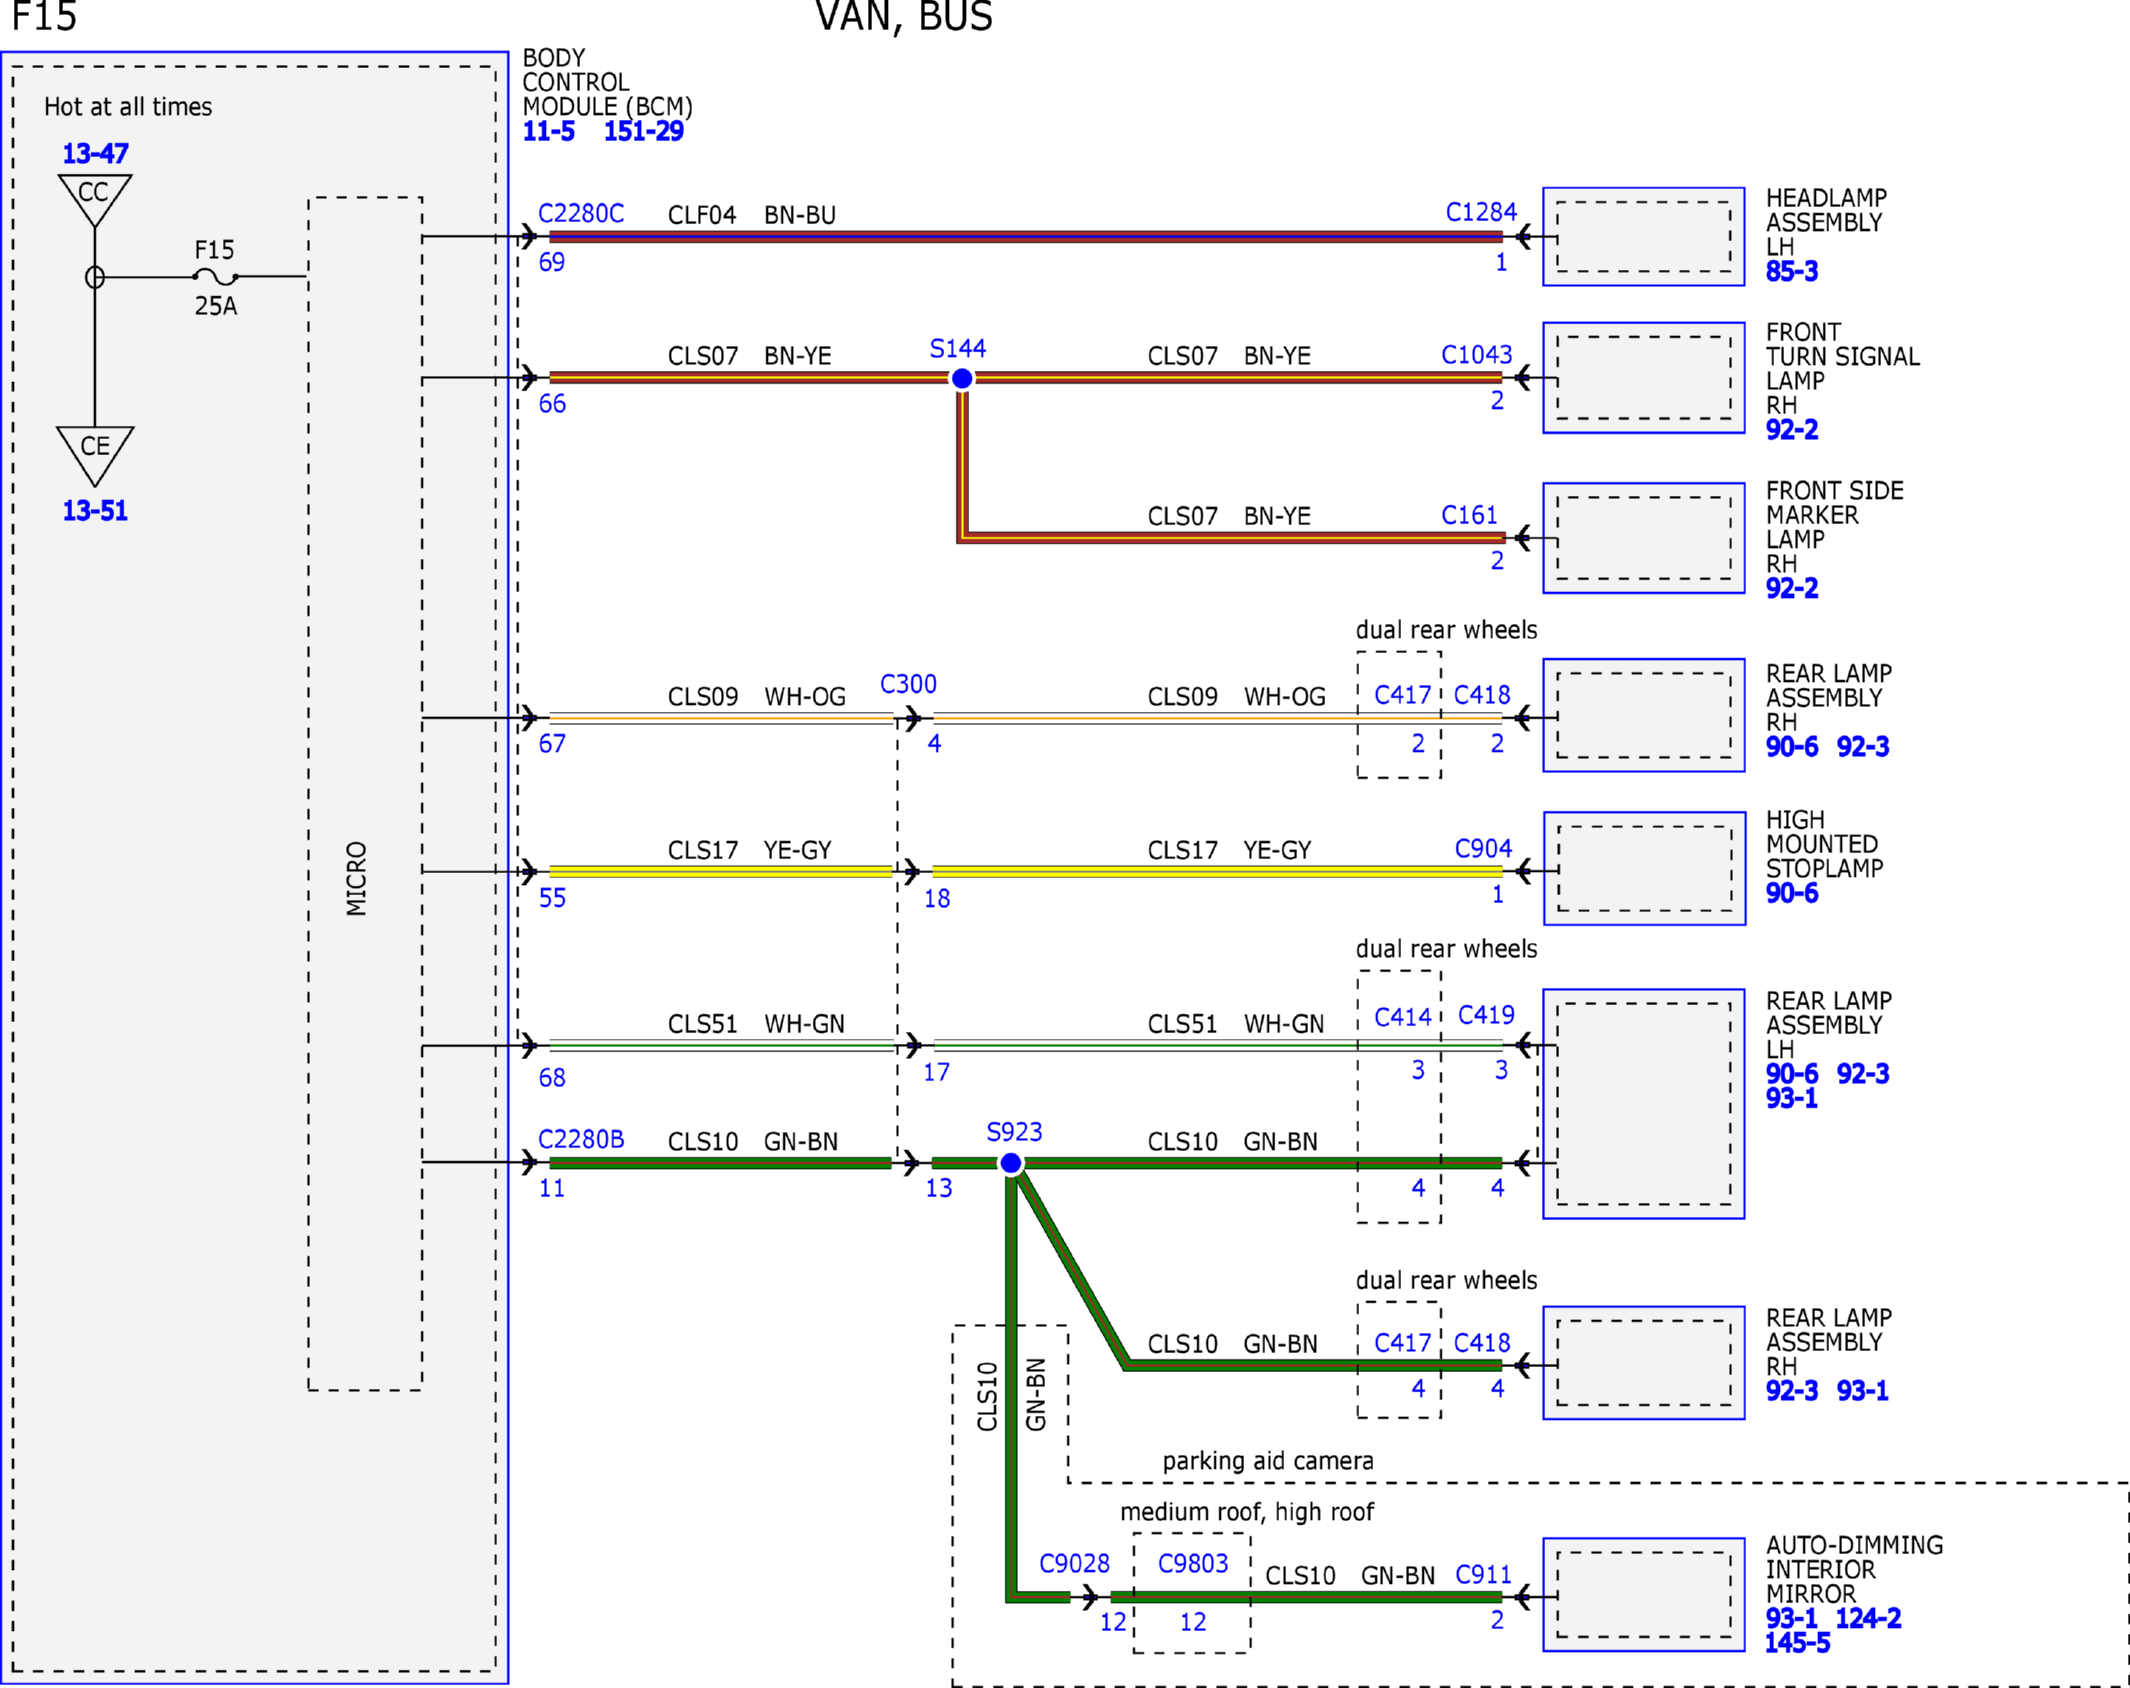Screen dimensions: 2130x1688
Task: Open 90-6 under Rear Lamp Assembly LH
Action: click(x=1791, y=1074)
